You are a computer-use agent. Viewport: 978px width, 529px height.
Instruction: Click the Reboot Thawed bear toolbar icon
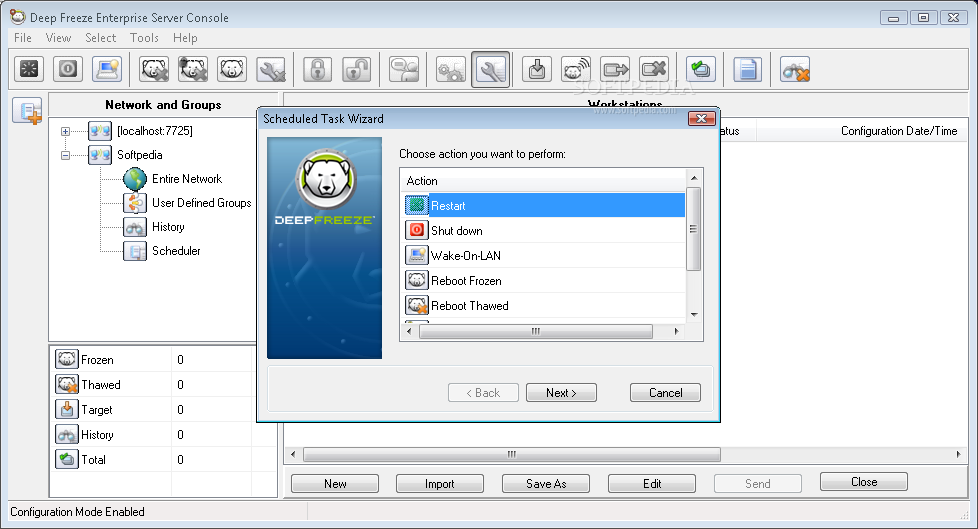click(154, 69)
